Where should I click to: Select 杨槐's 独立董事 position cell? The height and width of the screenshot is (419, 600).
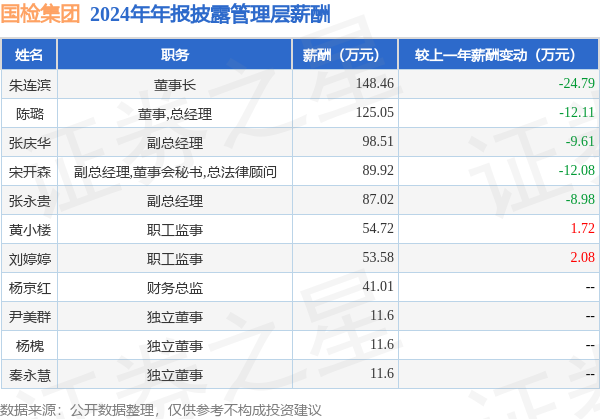pos(175,346)
